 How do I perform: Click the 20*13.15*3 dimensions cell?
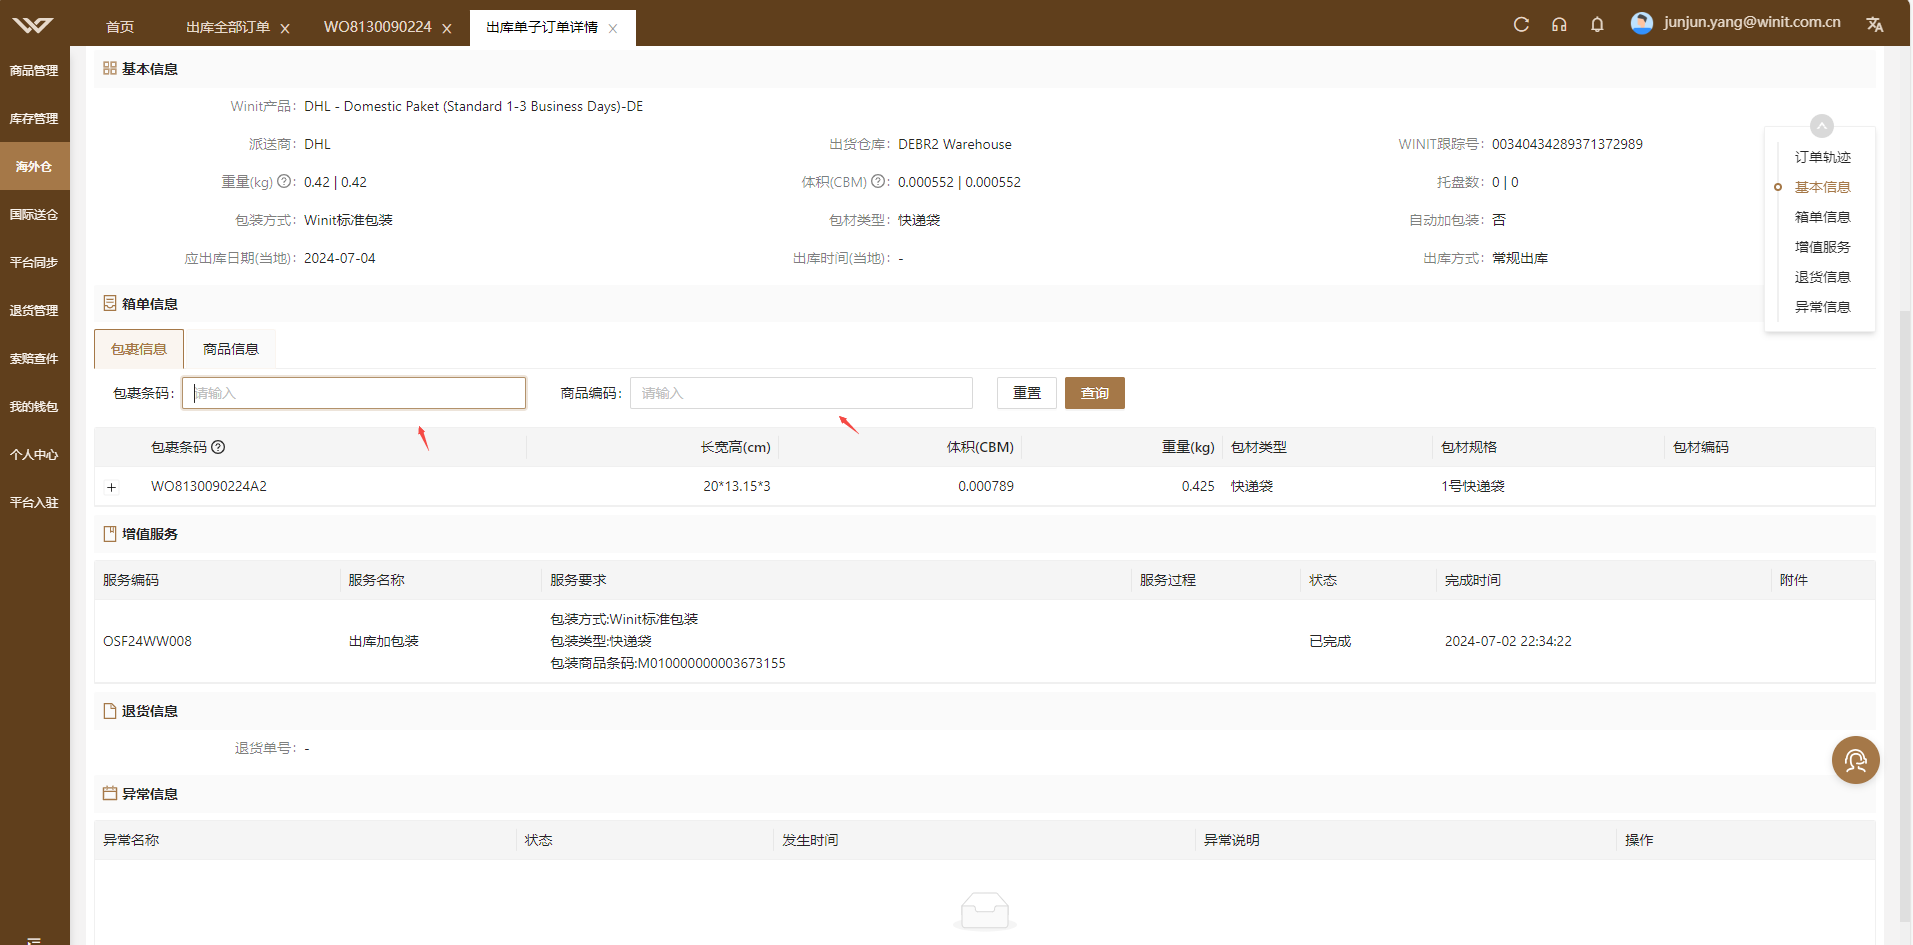737,486
